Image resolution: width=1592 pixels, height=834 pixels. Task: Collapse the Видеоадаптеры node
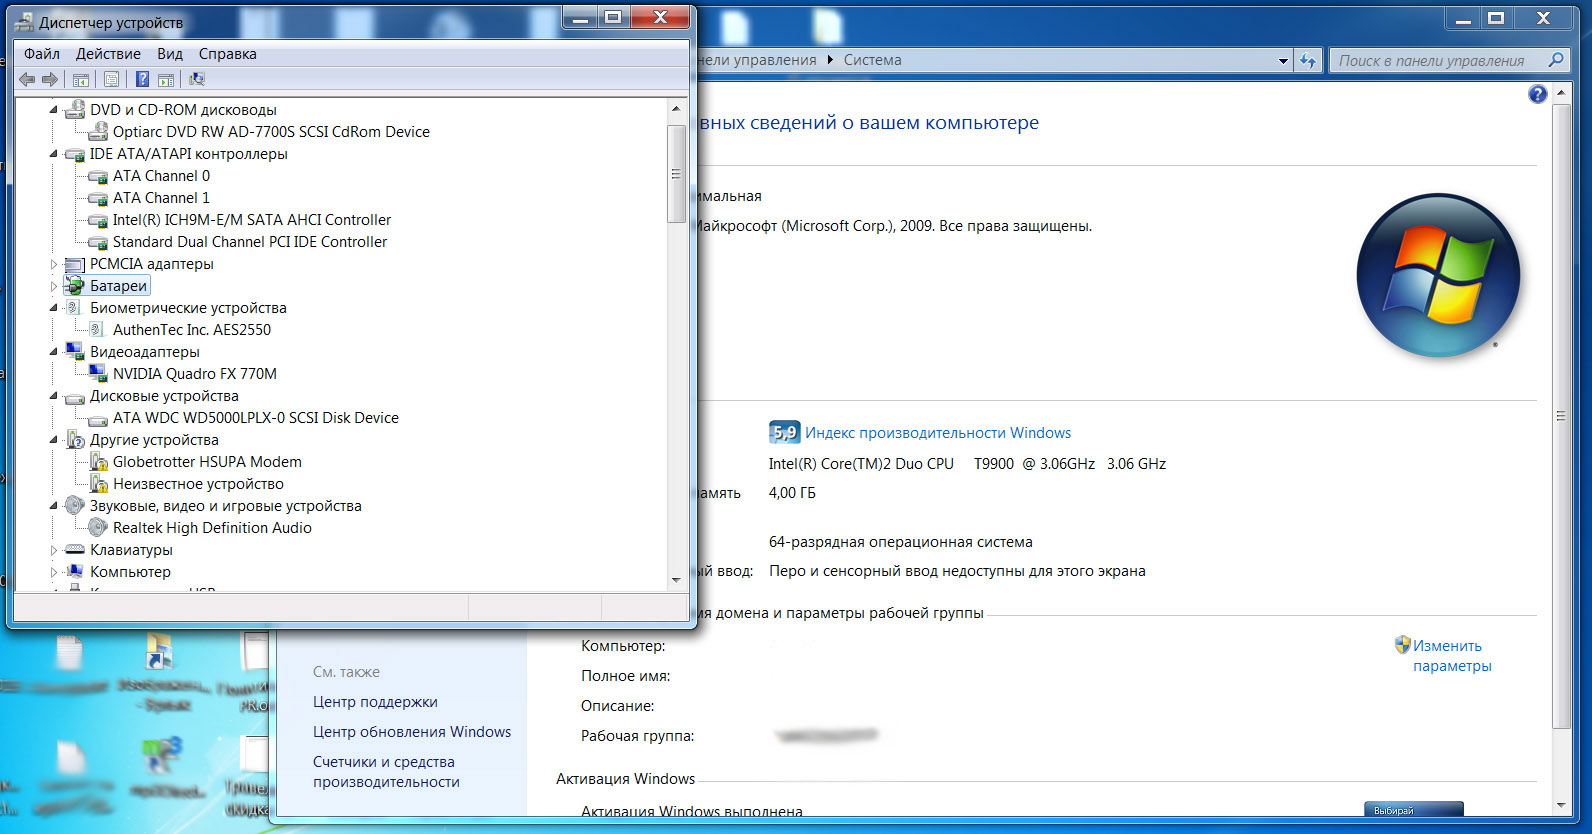pyautogui.click(x=54, y=352)
